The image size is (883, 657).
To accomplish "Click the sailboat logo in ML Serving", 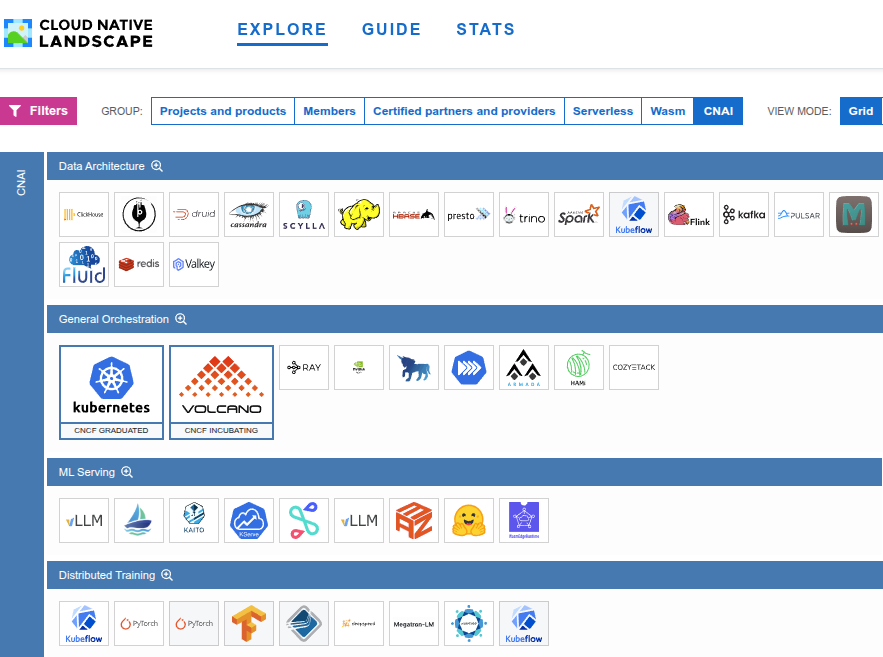I will [x=139, y=521].
